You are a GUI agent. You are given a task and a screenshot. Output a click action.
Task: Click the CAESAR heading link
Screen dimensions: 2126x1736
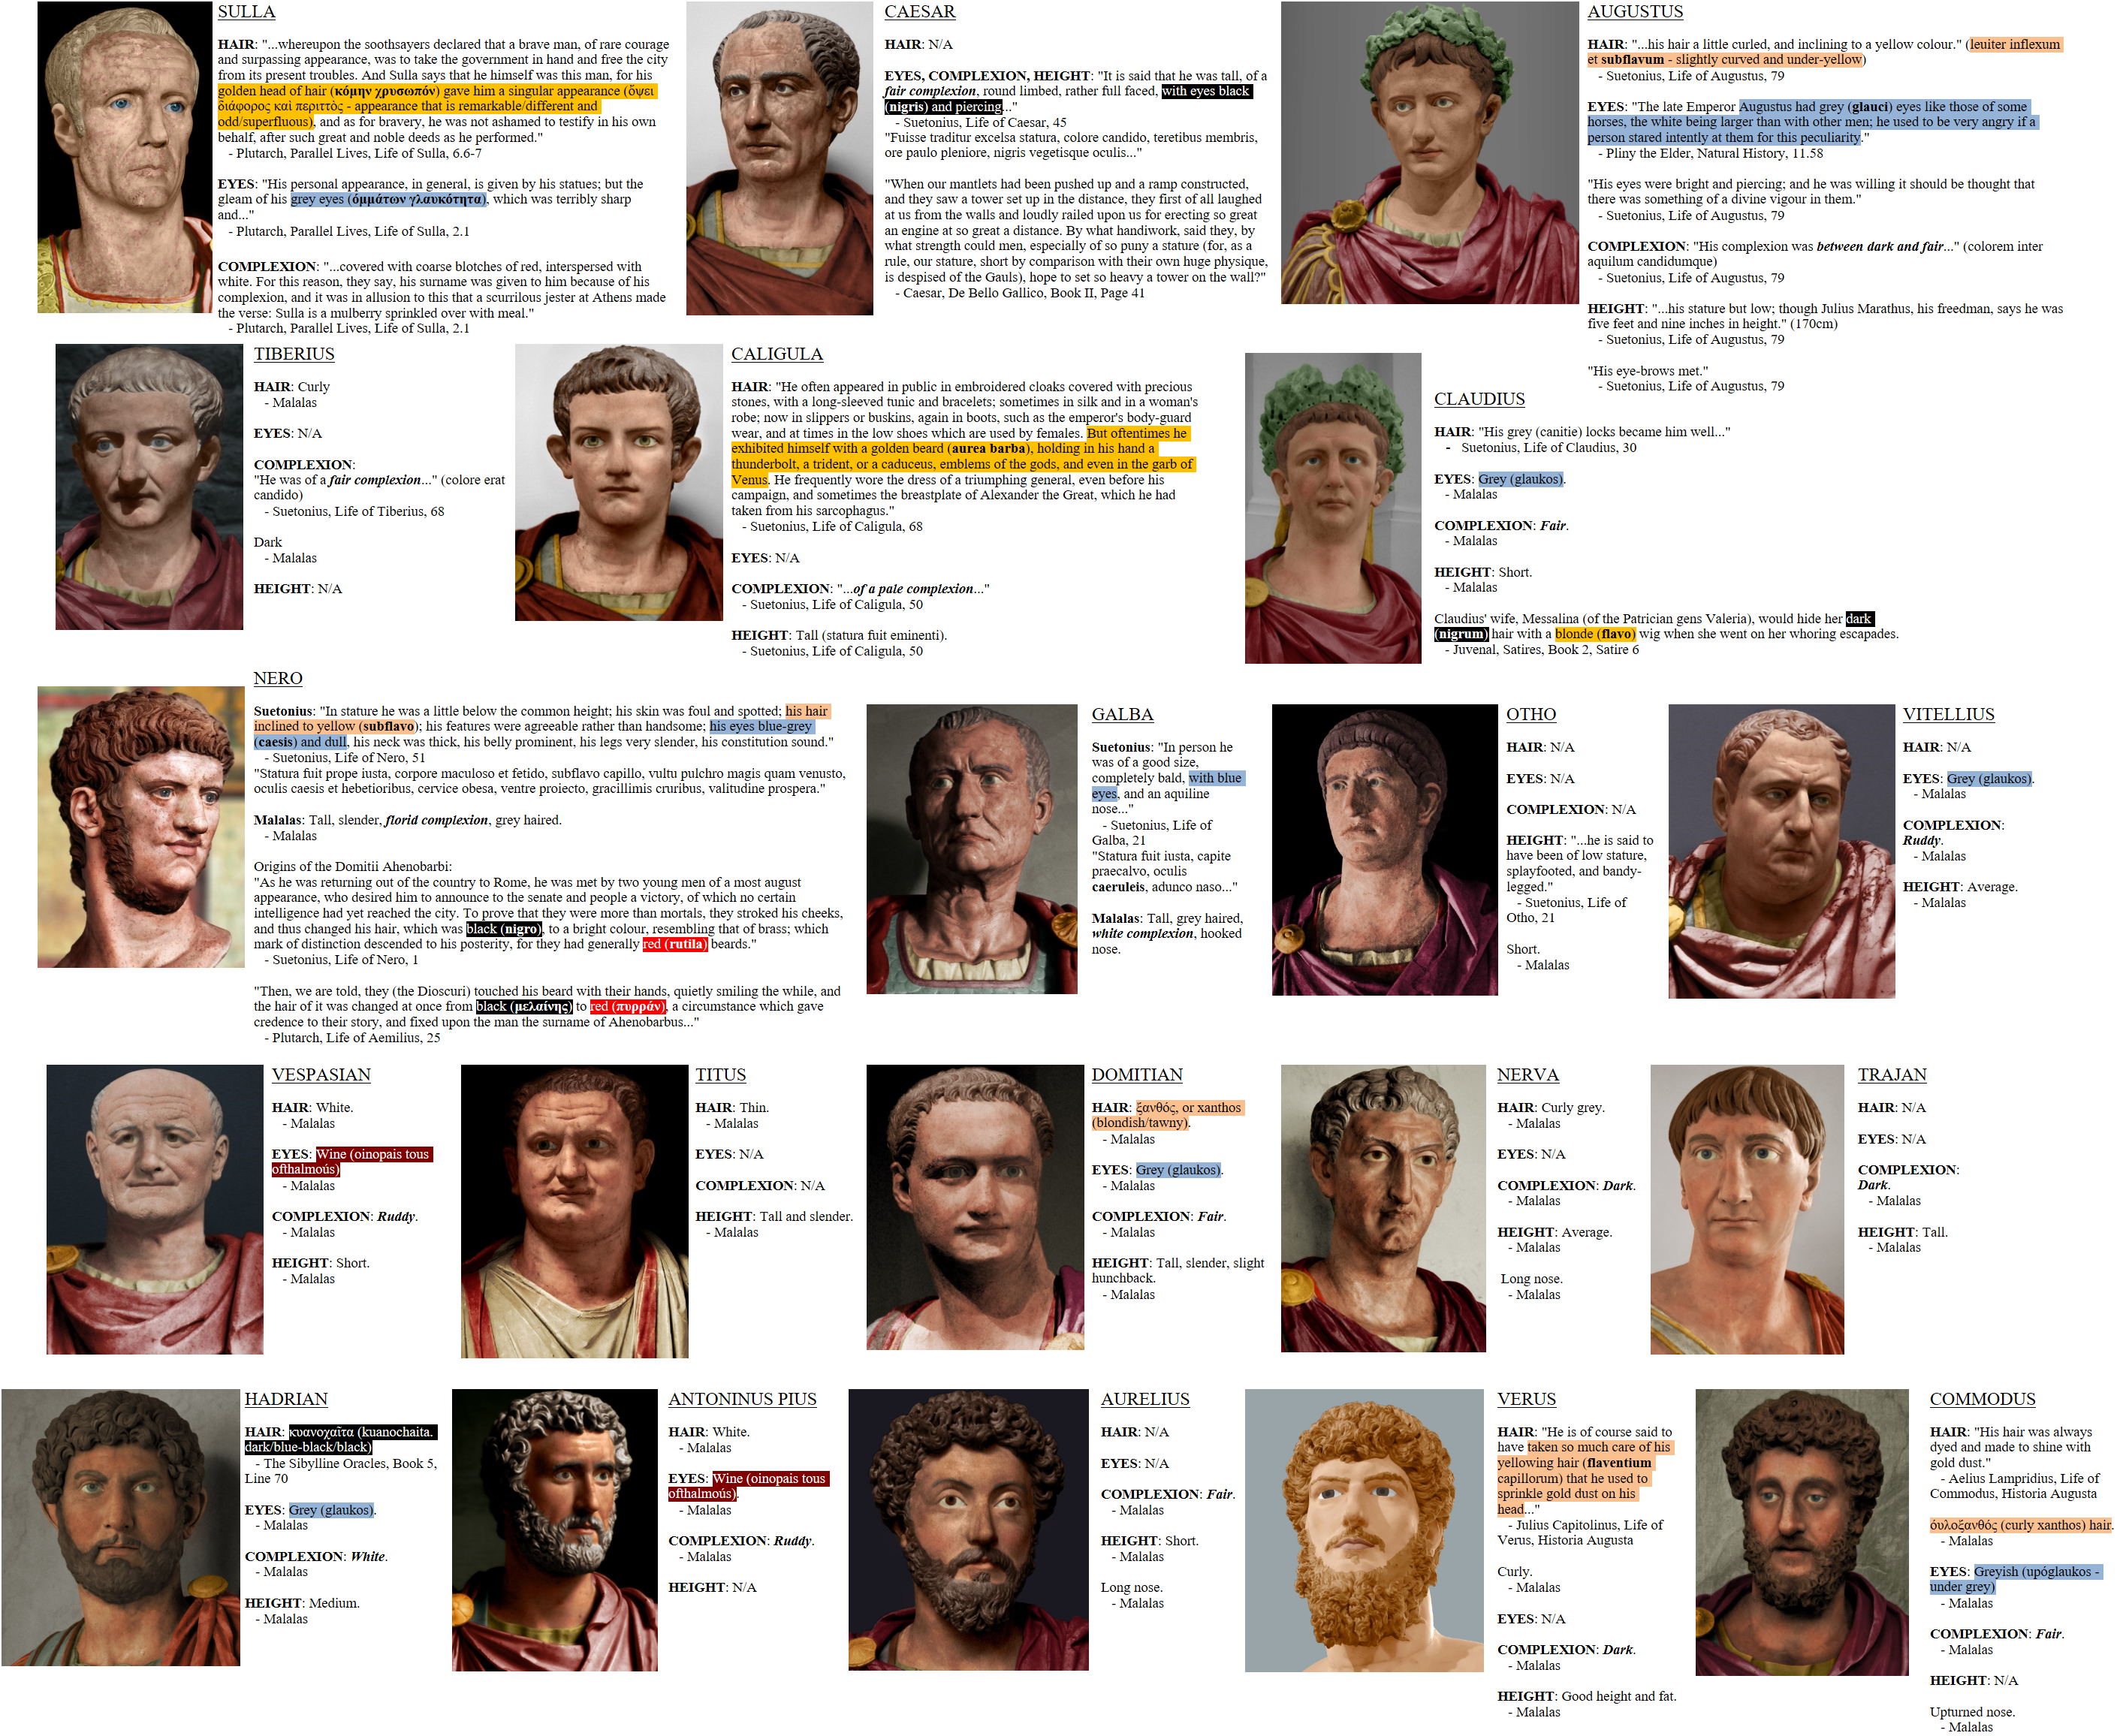(x=919, y=12)
